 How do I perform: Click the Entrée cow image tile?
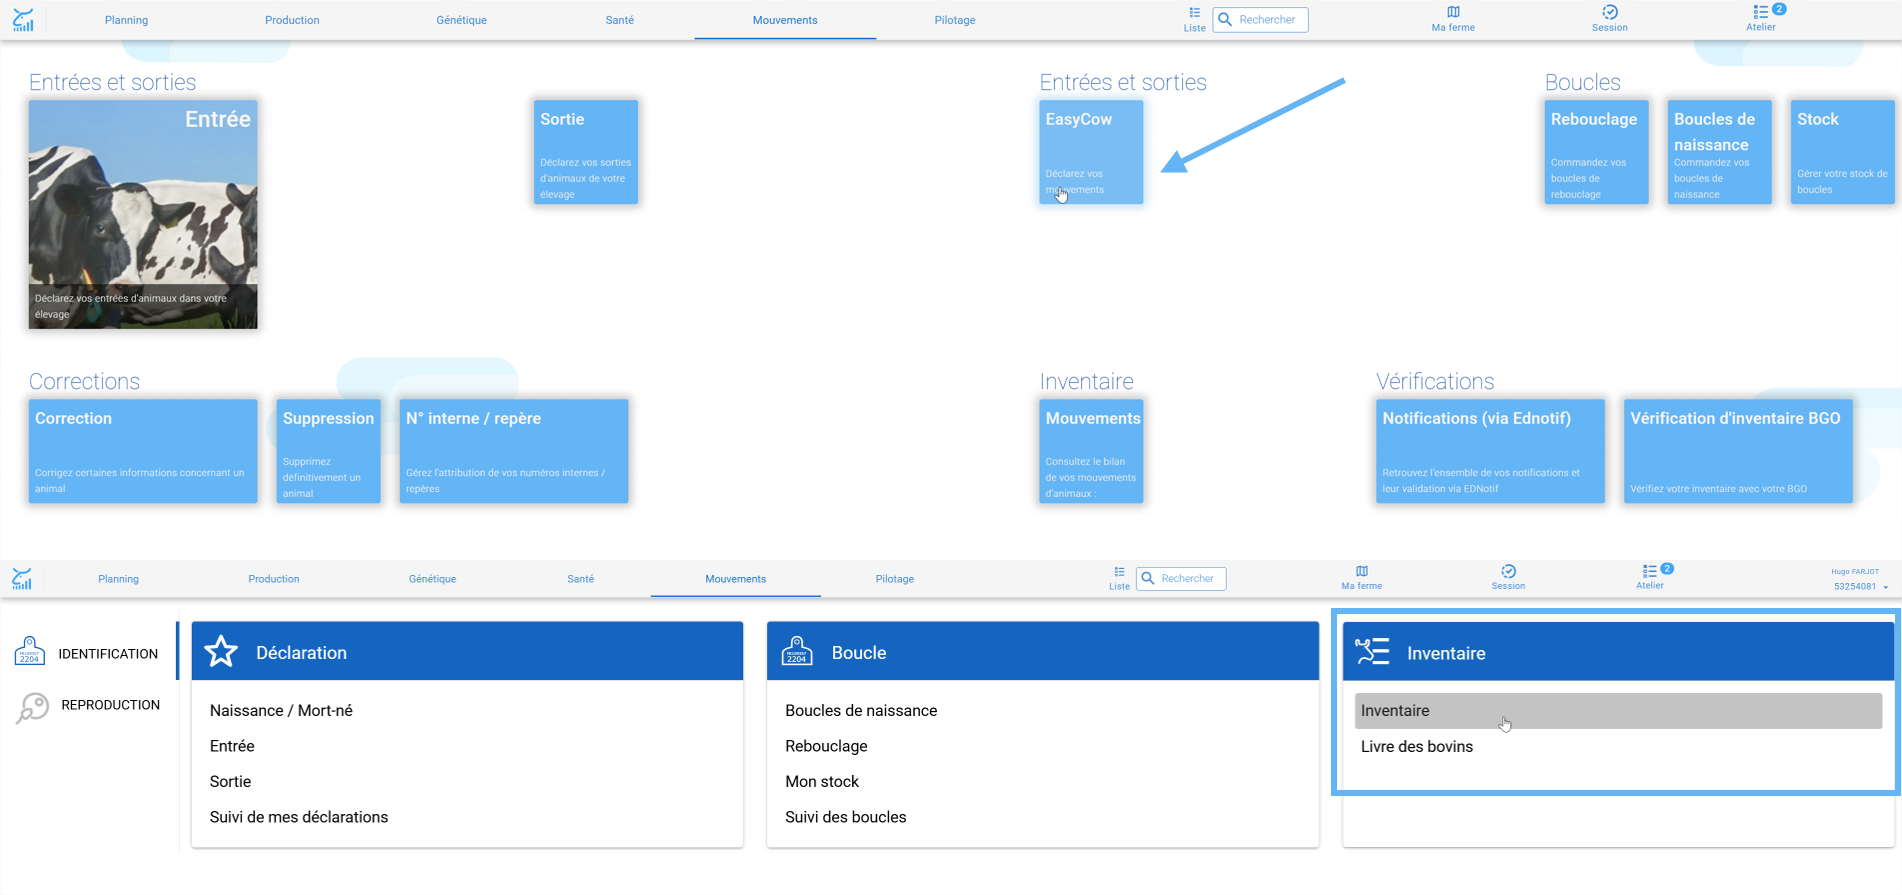[x=143, y=214]
